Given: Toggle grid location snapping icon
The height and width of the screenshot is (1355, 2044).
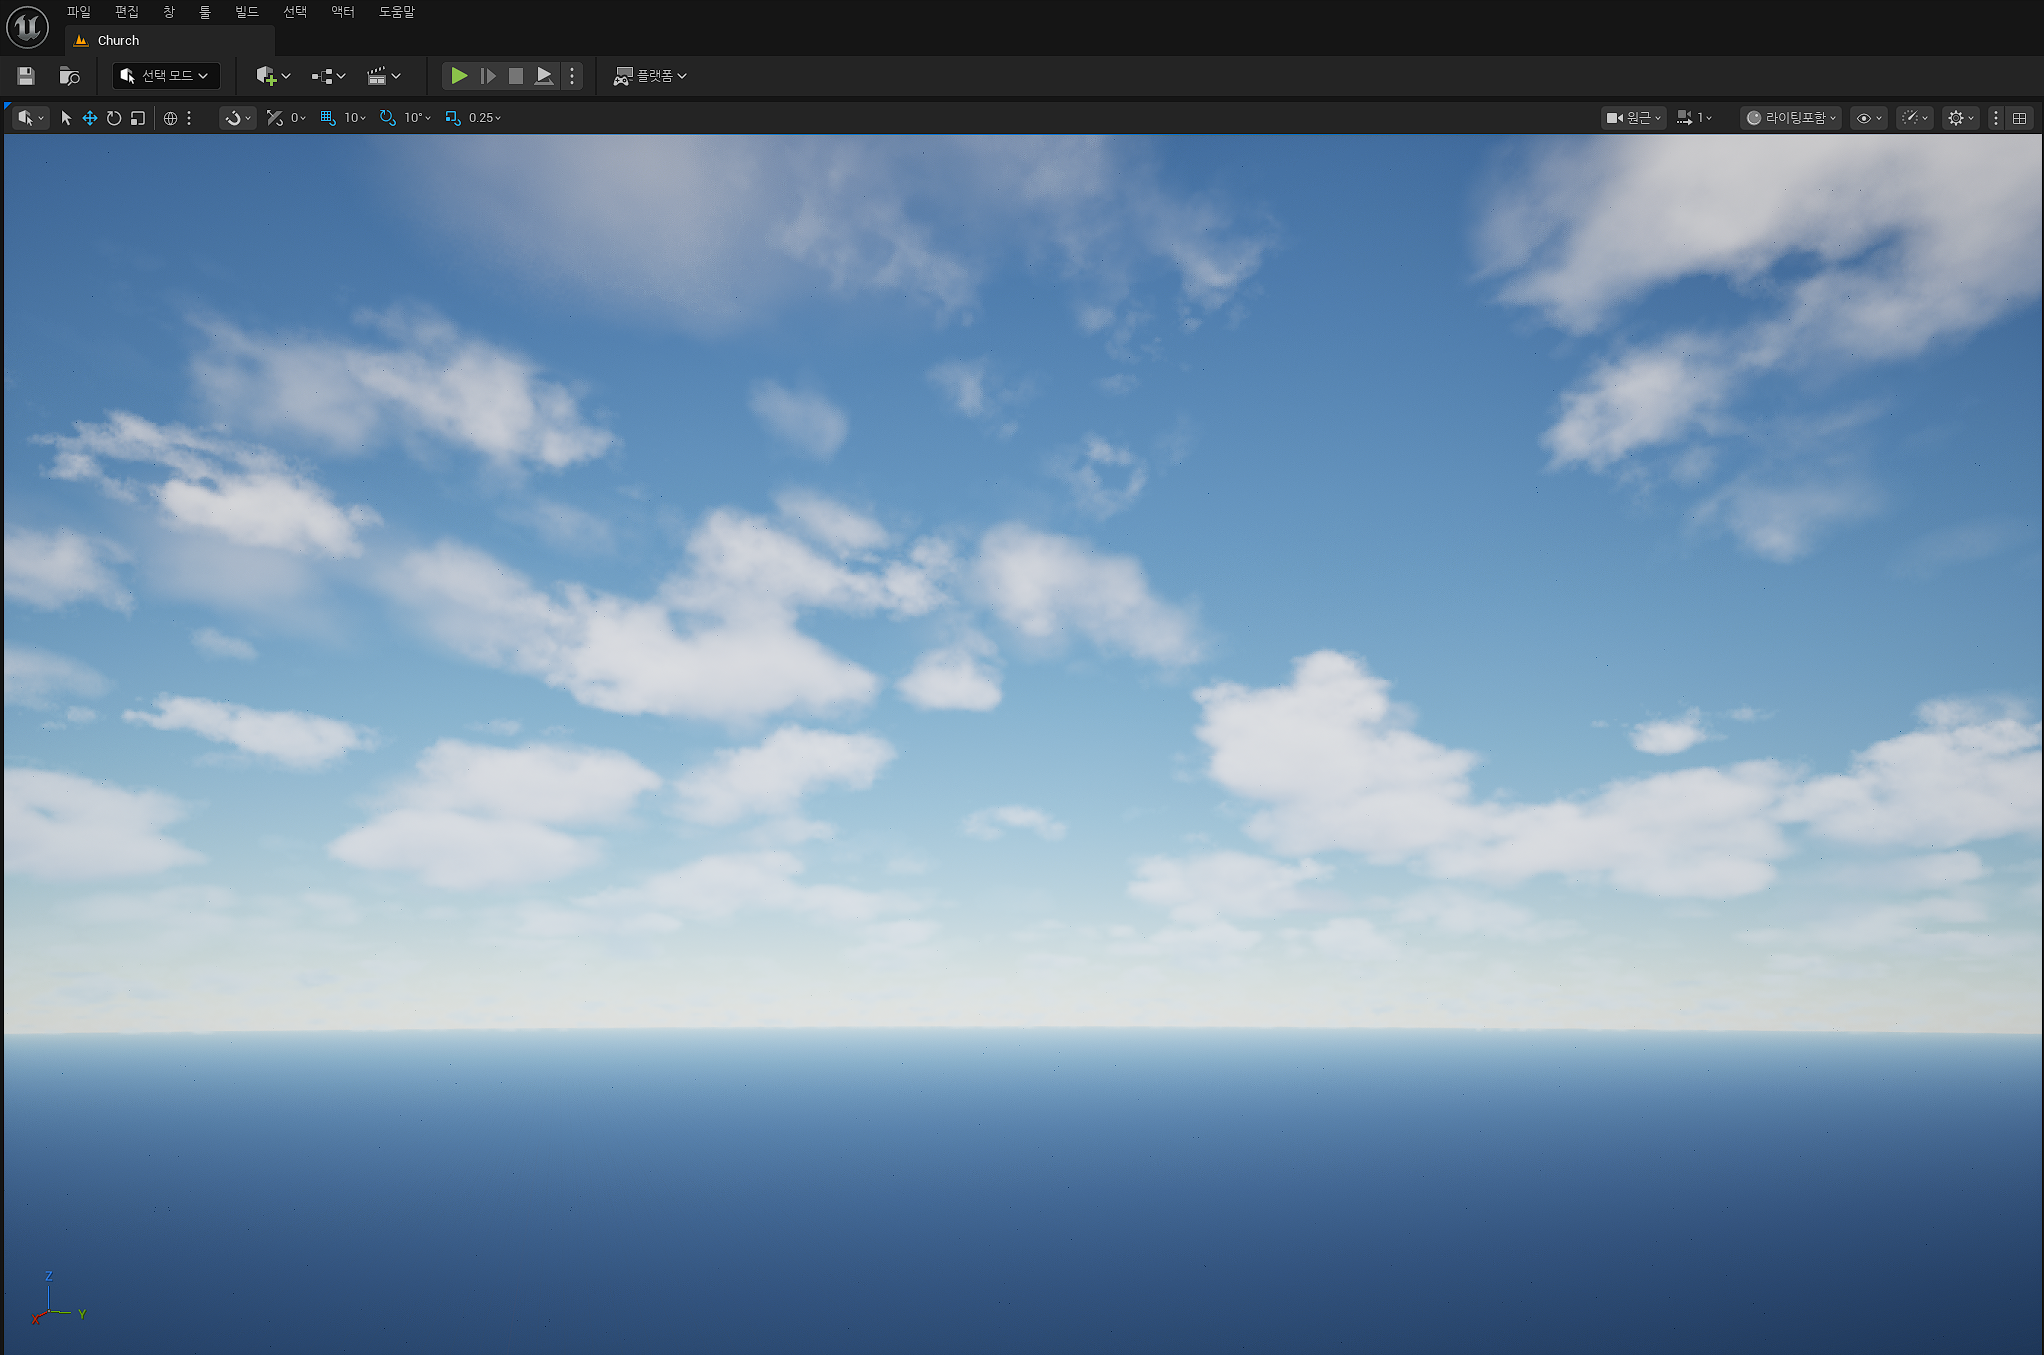Looking at the screenshot, I should point(328,118).
